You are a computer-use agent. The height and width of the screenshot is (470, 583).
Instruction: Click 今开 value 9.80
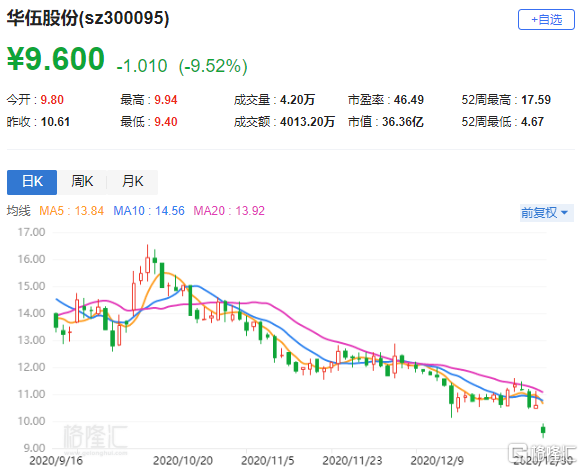coord(52,100)
